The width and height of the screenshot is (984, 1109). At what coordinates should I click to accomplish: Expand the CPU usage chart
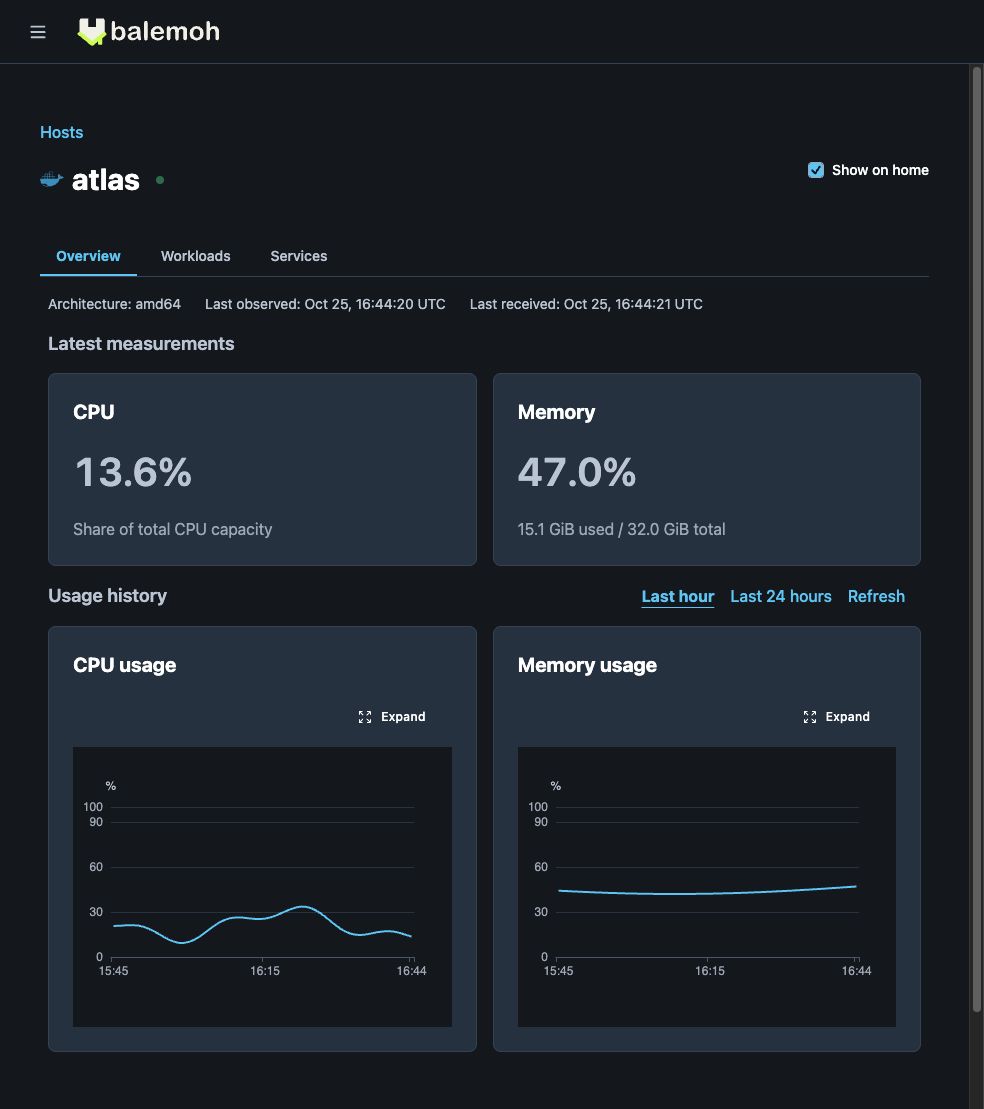[x=392, y=716]
